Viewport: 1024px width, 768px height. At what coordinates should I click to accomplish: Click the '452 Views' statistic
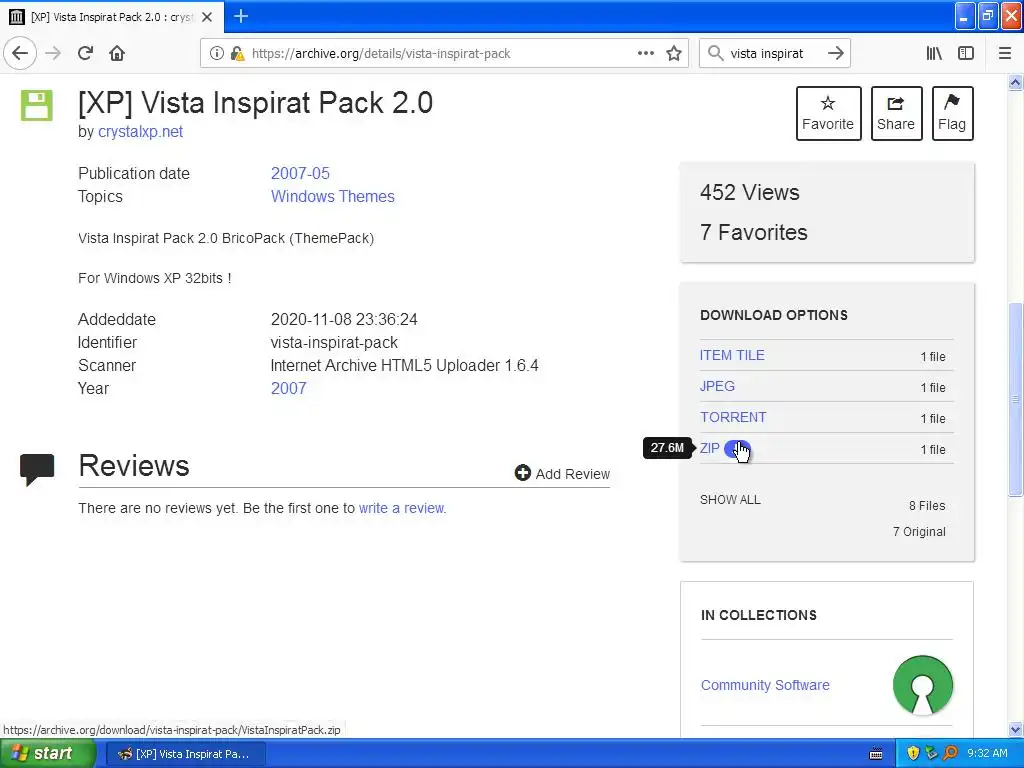750,193
